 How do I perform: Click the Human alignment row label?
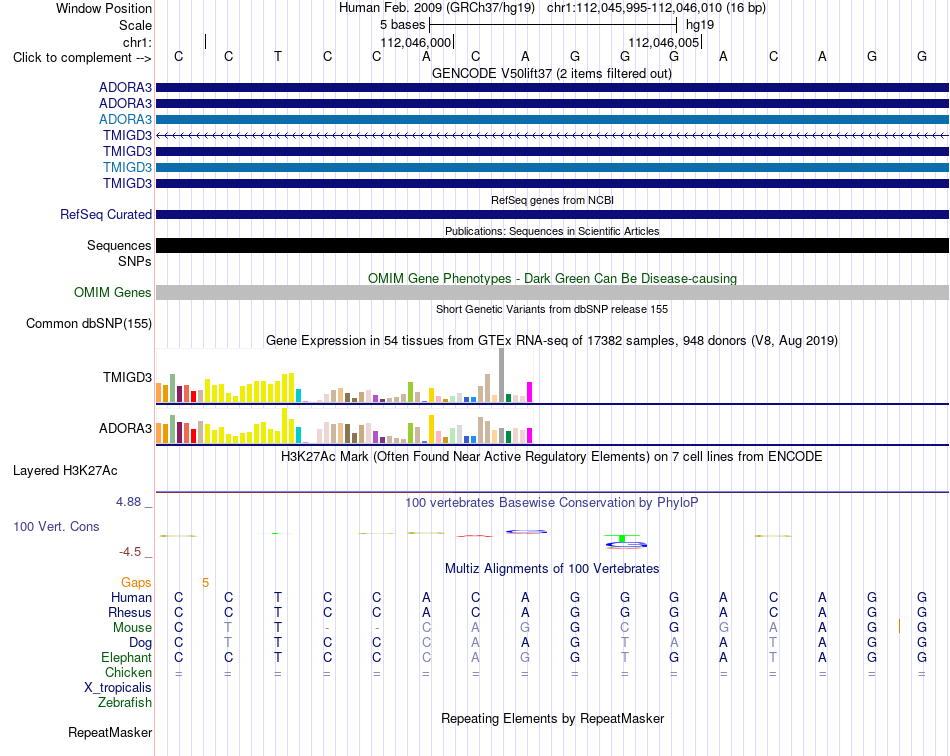[x=131, y=597]
